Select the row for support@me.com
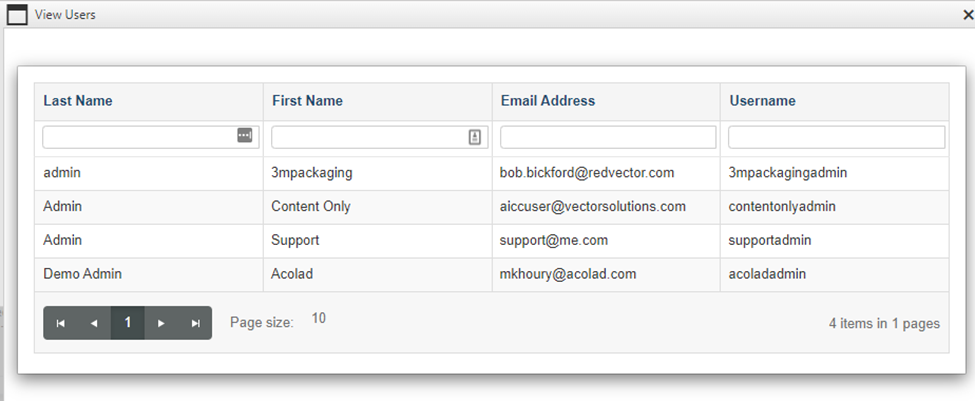The width and height of the screenshot is (975, 401). click(554, 241)
